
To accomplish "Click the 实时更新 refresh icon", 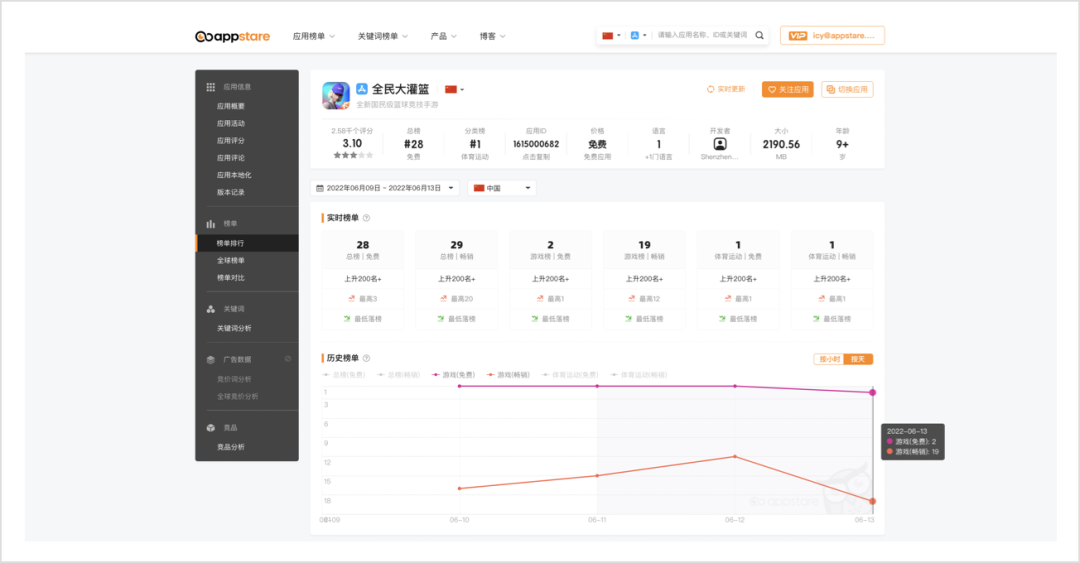I will tap(710, 90).
